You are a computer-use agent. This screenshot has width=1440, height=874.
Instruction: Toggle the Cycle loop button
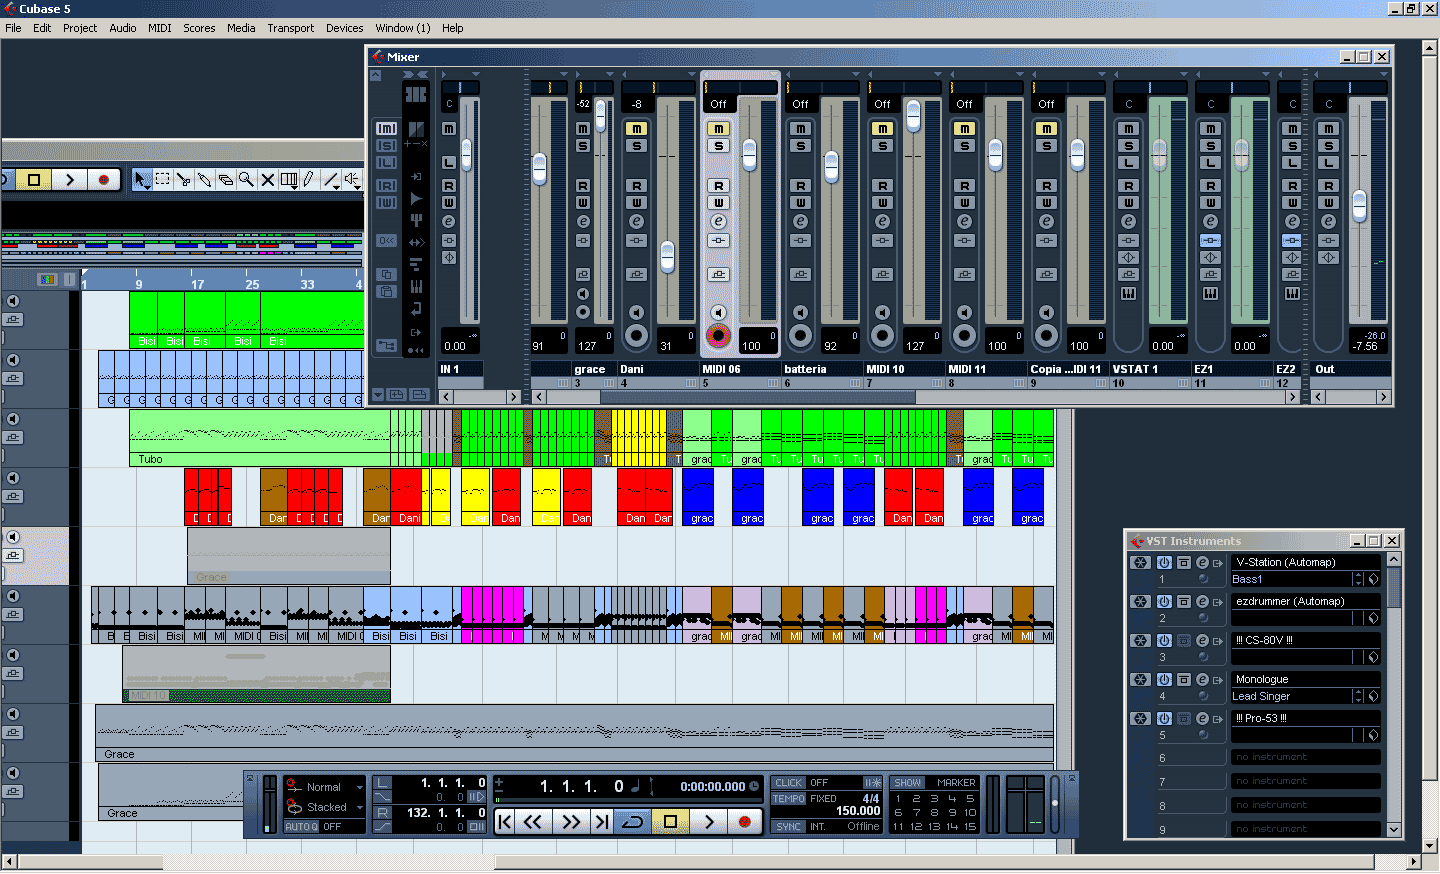tap(633, 822)
